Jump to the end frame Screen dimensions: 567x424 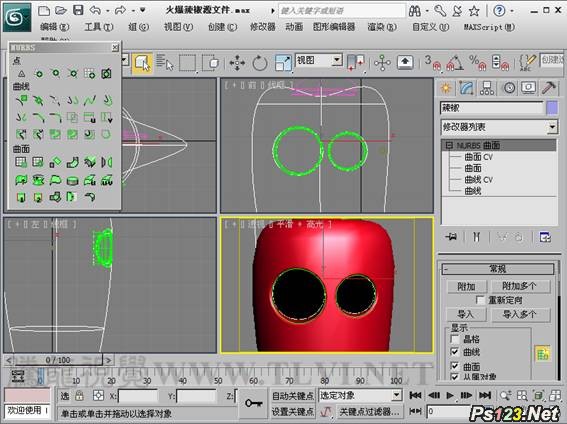tap(485, 395)
